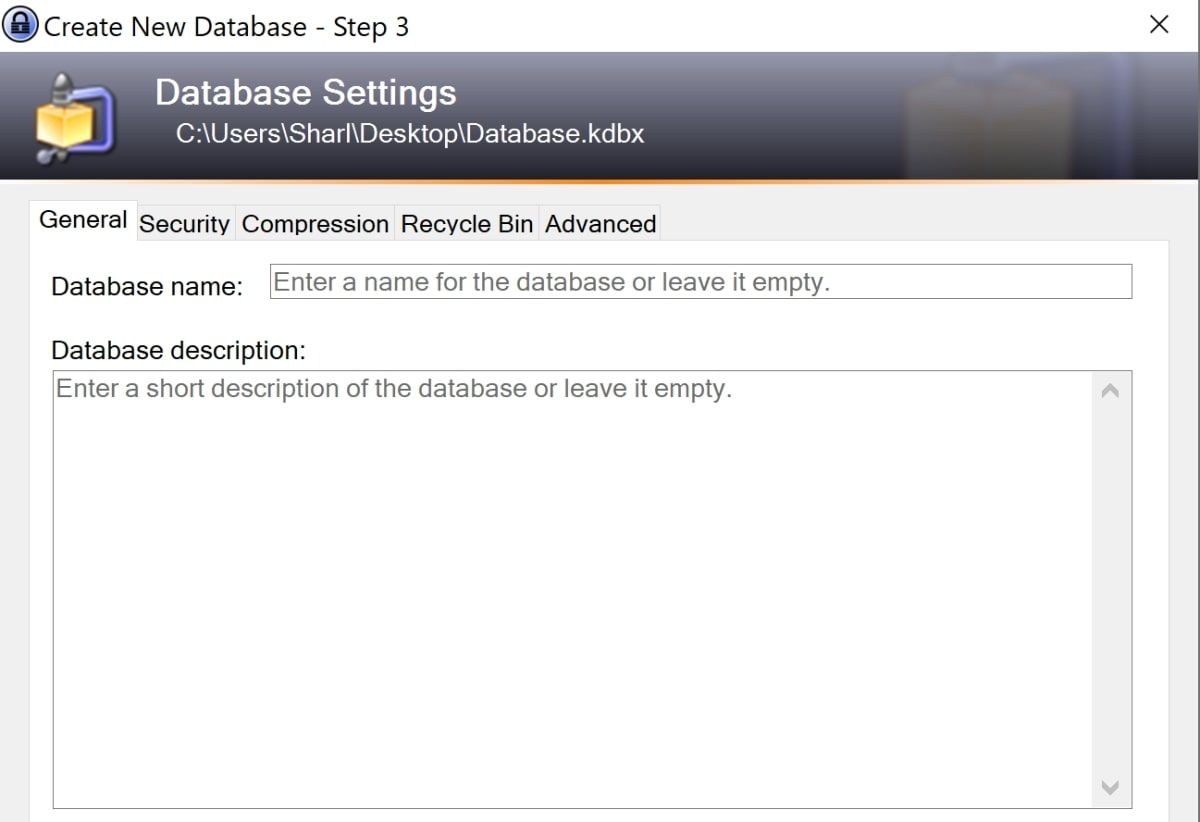The width and height of the screenshot is (1200, 822).
Task: Click the Database name label
Action: [x=145, y=286]
